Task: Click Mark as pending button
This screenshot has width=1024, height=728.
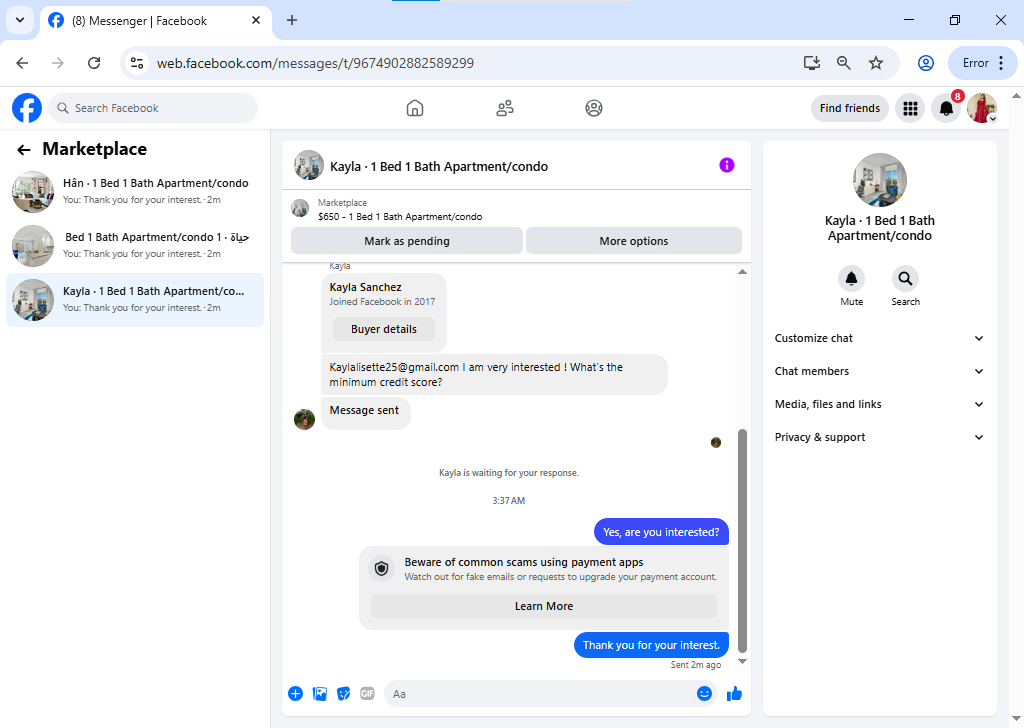Action: (x=407, y=241)
